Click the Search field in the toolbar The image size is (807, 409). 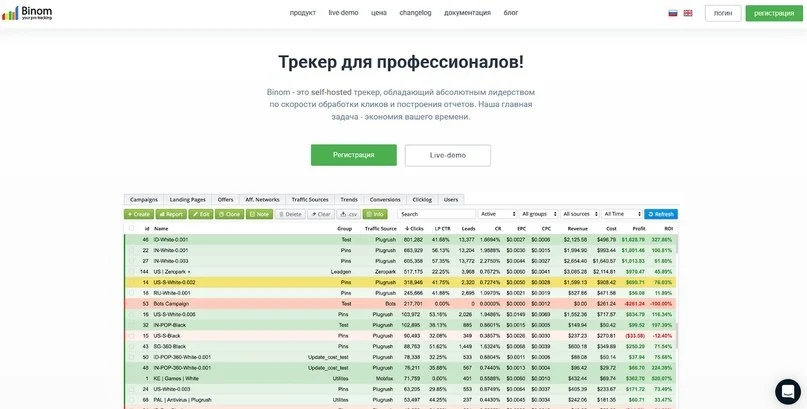pos(437,214)
